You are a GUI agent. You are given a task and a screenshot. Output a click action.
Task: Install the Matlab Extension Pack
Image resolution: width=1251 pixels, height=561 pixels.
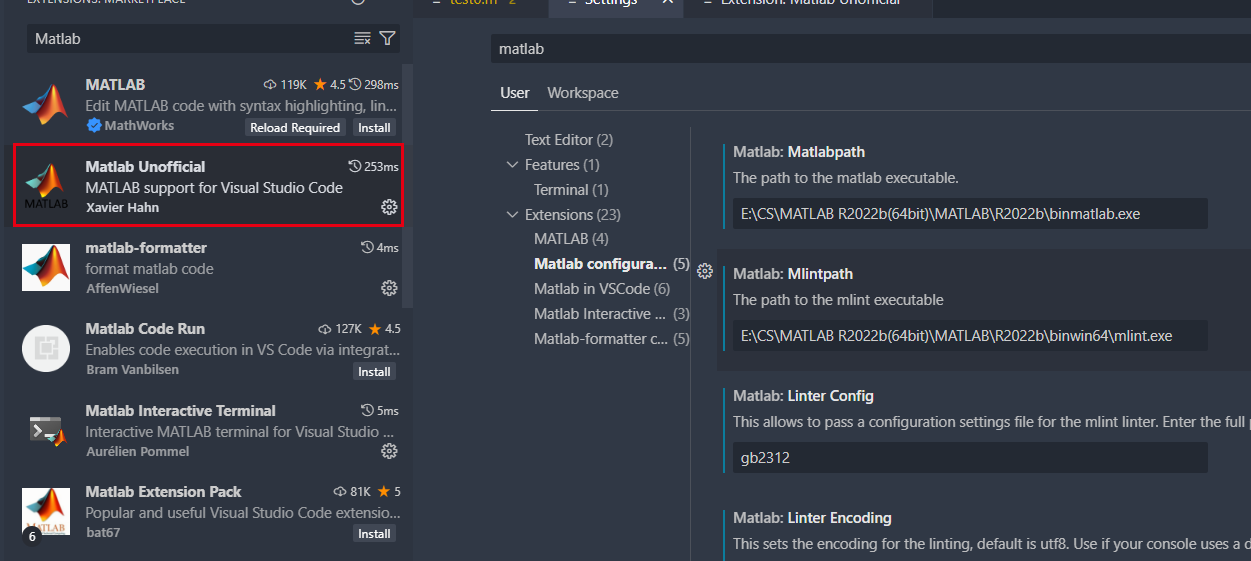tap(375, 533)
